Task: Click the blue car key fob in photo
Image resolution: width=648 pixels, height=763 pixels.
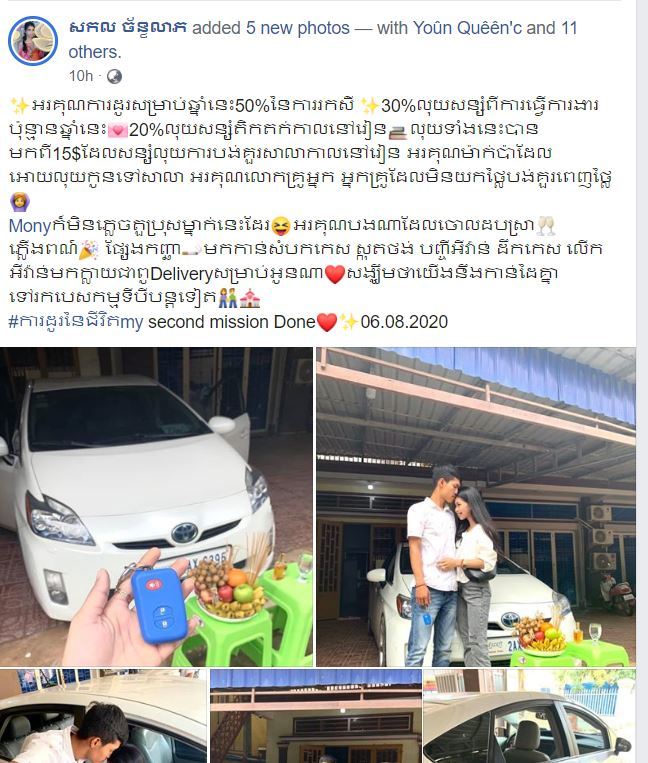Action: (x=159, y=604)
